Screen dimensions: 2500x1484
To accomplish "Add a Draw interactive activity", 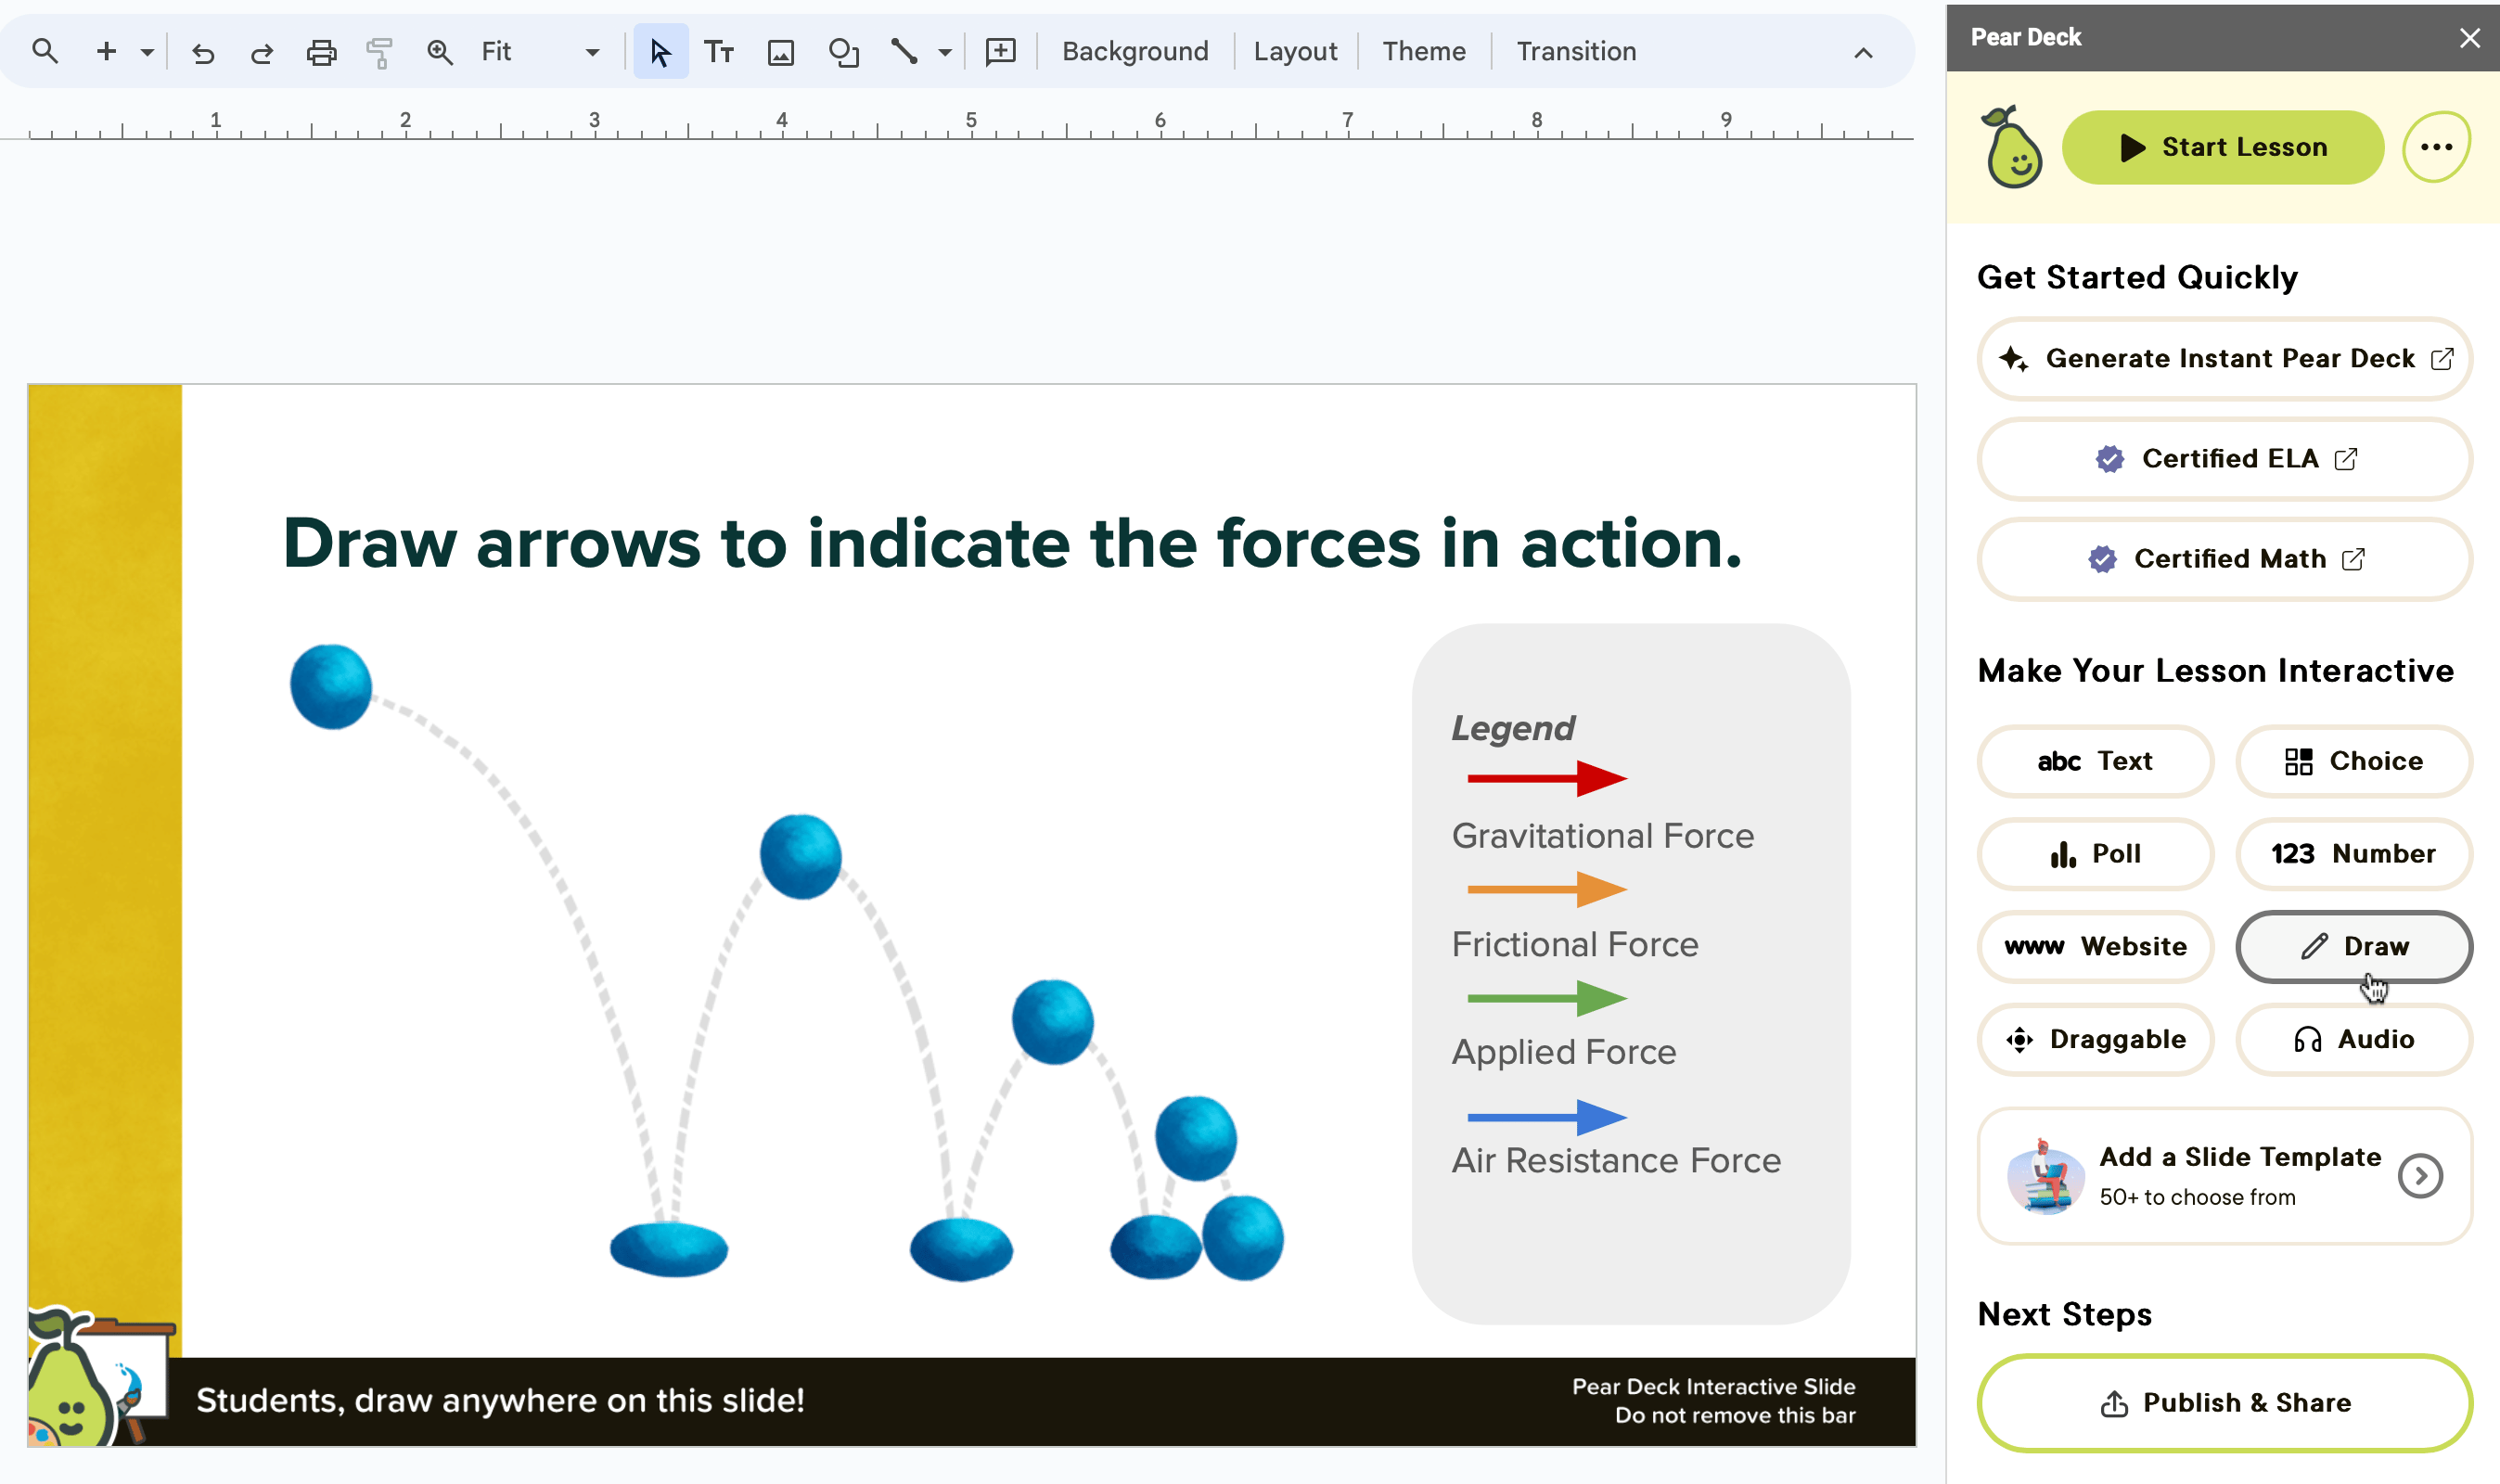I will pyautogui.click(x=2353, y=947).
